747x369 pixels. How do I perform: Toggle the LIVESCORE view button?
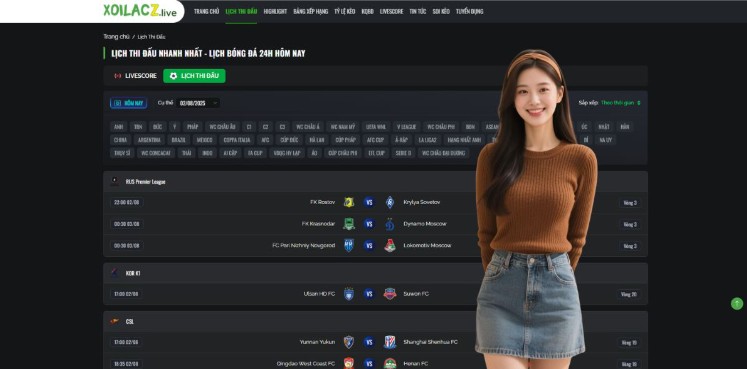[135, 76]
